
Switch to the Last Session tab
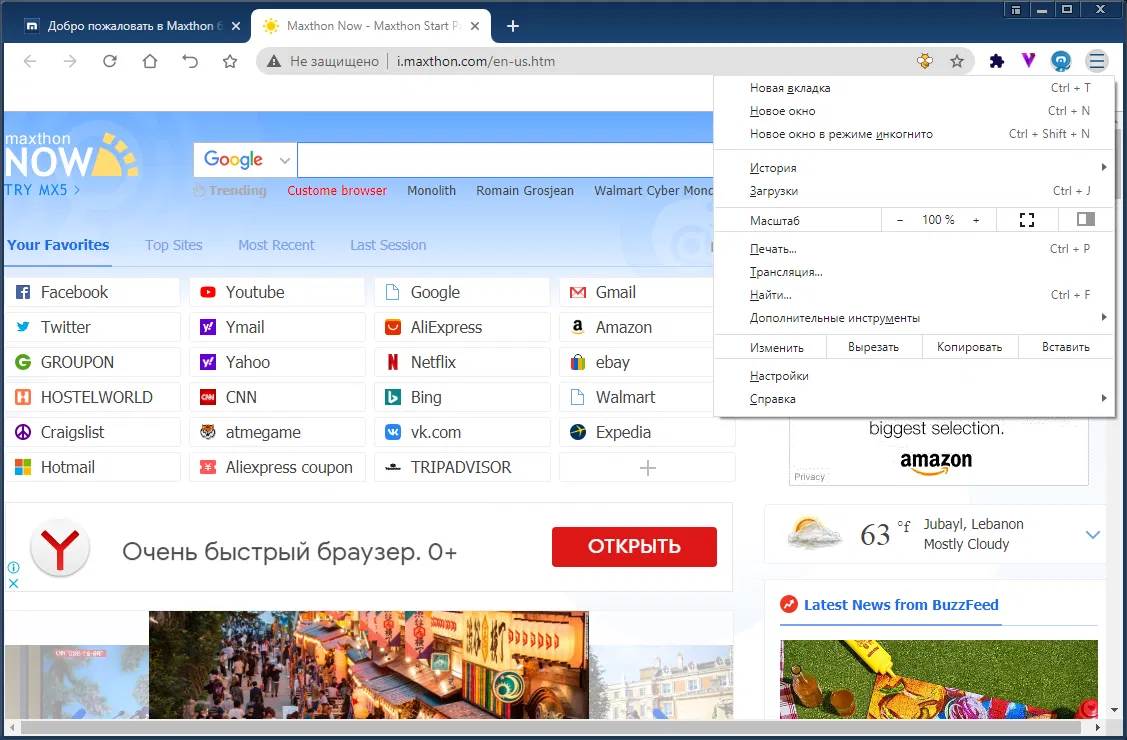[x=388, y=245]
